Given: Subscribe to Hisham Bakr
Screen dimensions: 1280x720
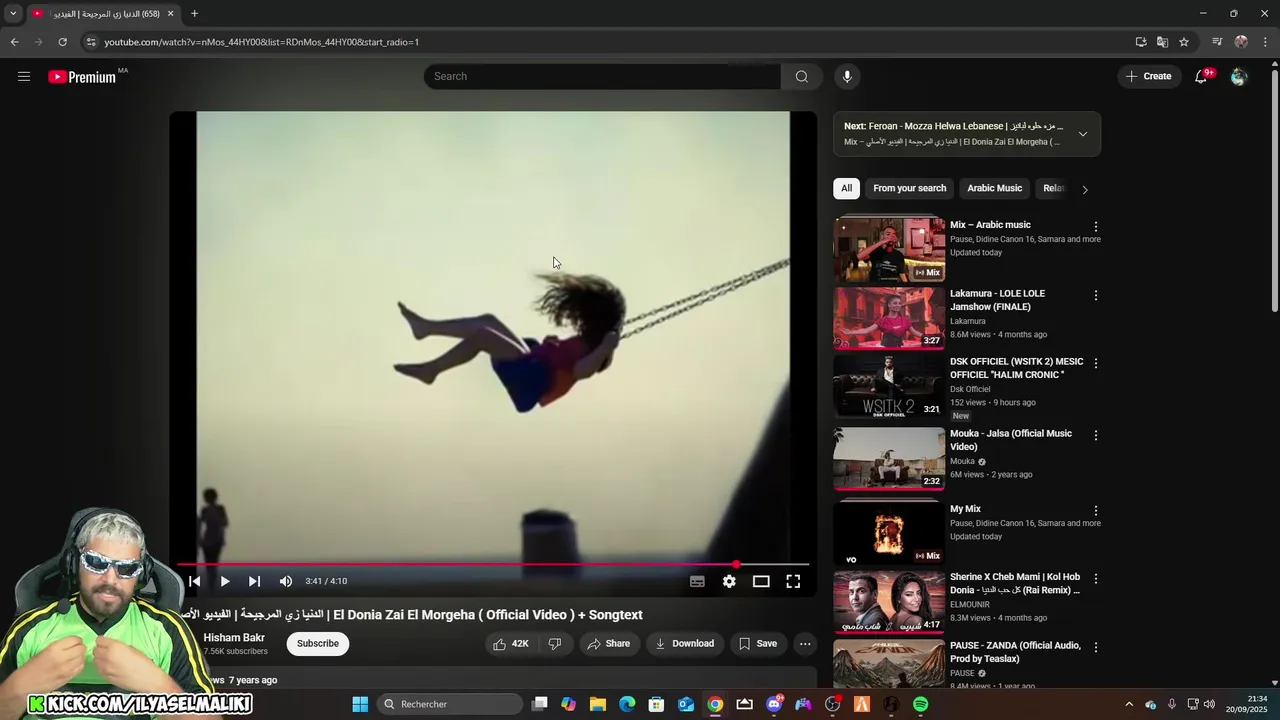Looking at the screenshot, I should click(318, 644).
